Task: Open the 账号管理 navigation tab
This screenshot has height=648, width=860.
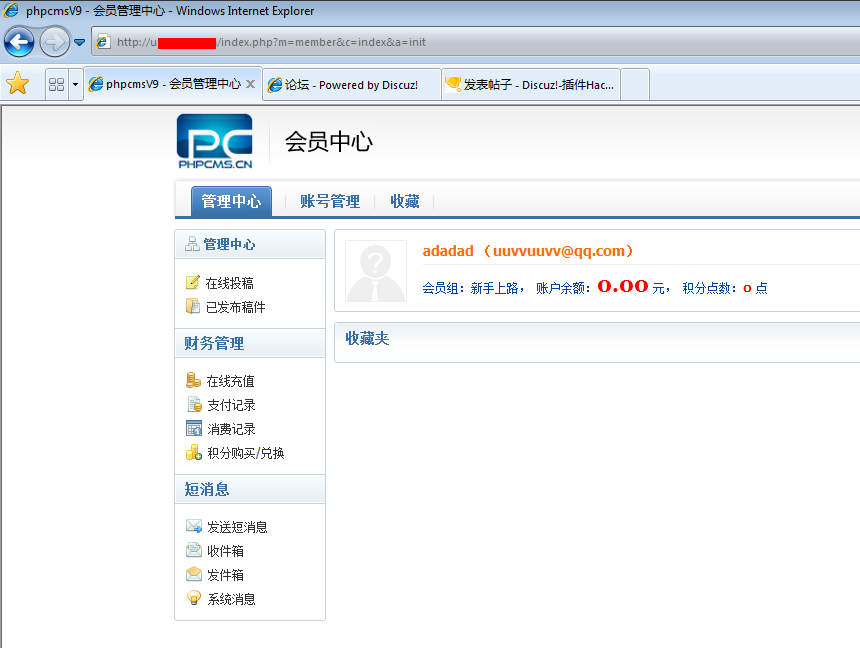Action: pos(330,201)
